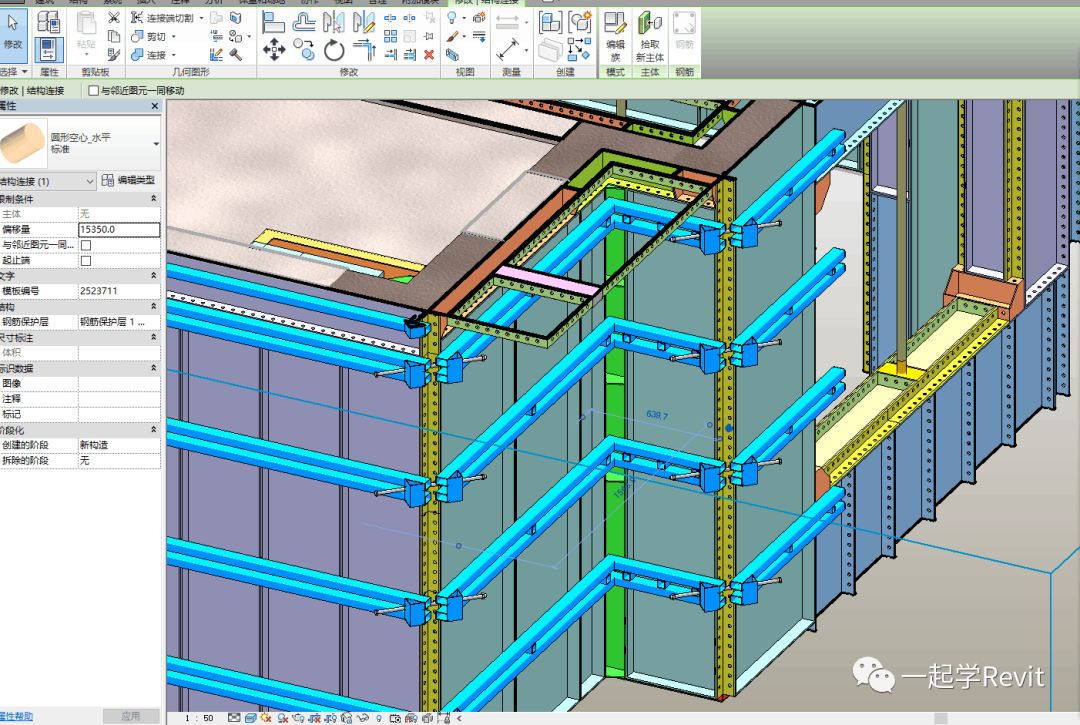Check 与邻近图元一同 property checkbox
The image size is (1080, 725).
[x=86, y=245]
